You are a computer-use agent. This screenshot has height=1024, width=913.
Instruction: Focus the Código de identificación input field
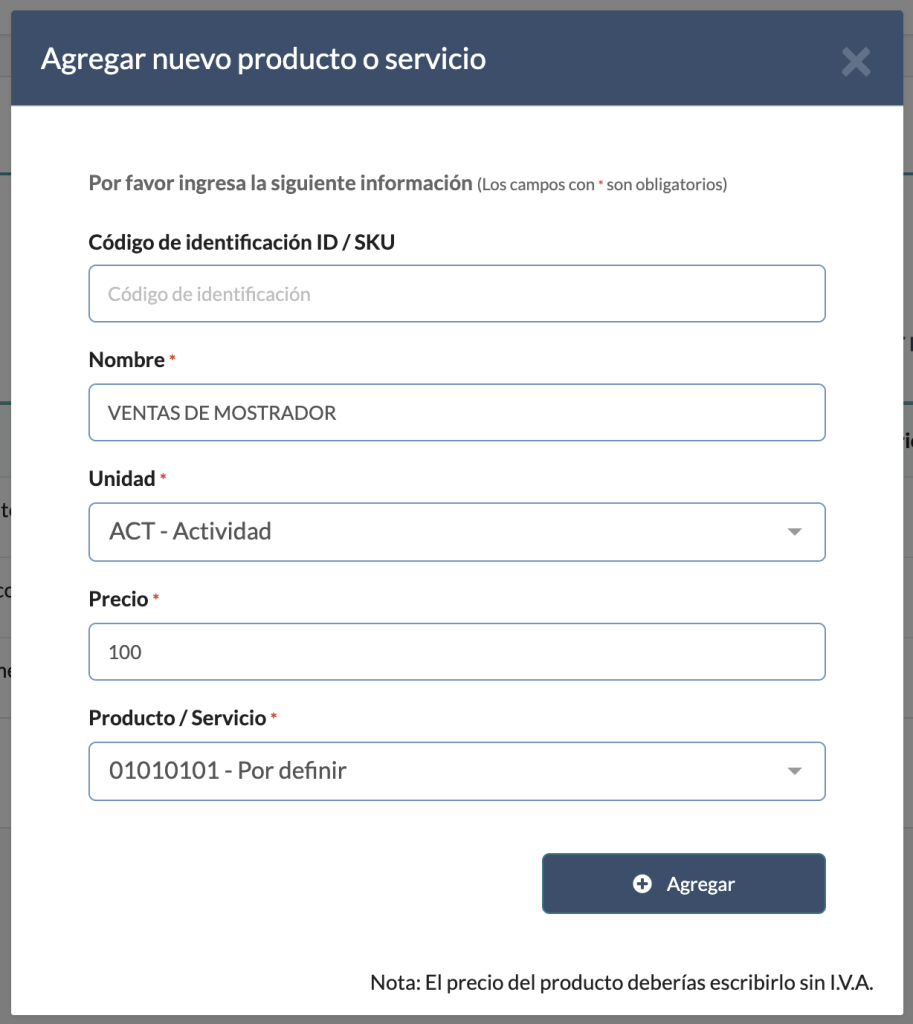click(457, 294)
